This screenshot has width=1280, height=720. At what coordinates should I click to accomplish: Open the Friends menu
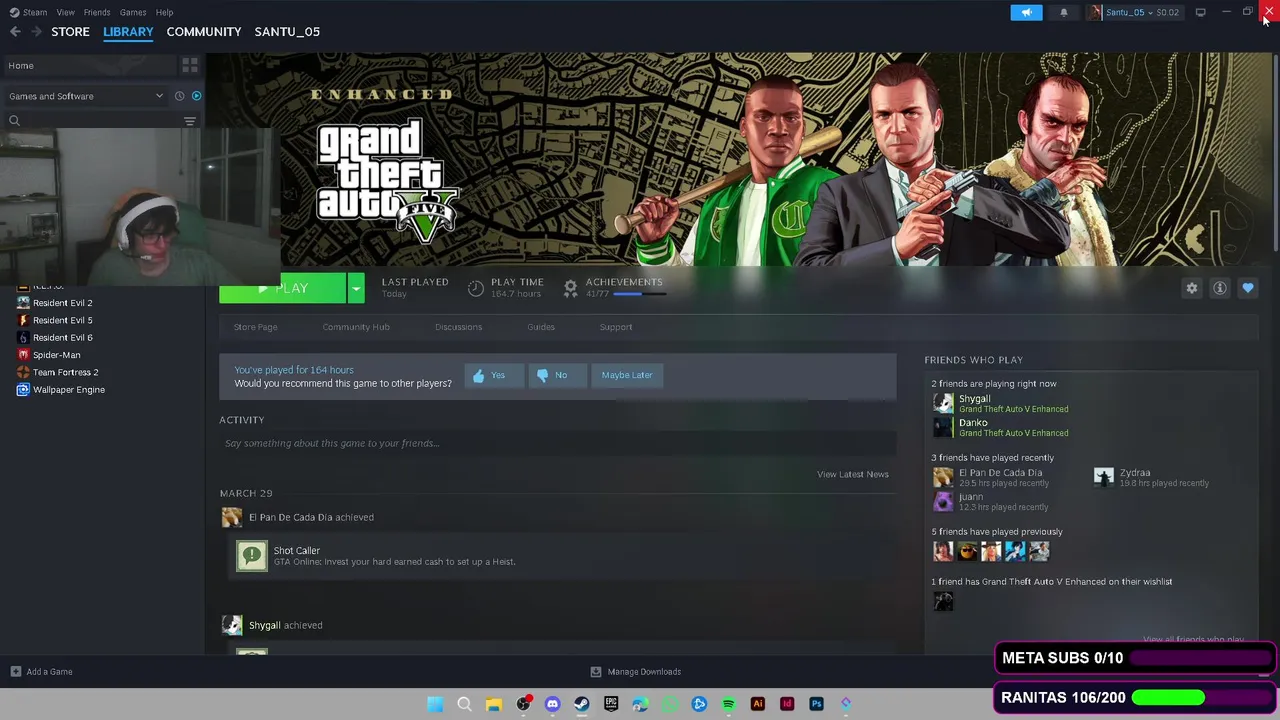click(97, 12)
